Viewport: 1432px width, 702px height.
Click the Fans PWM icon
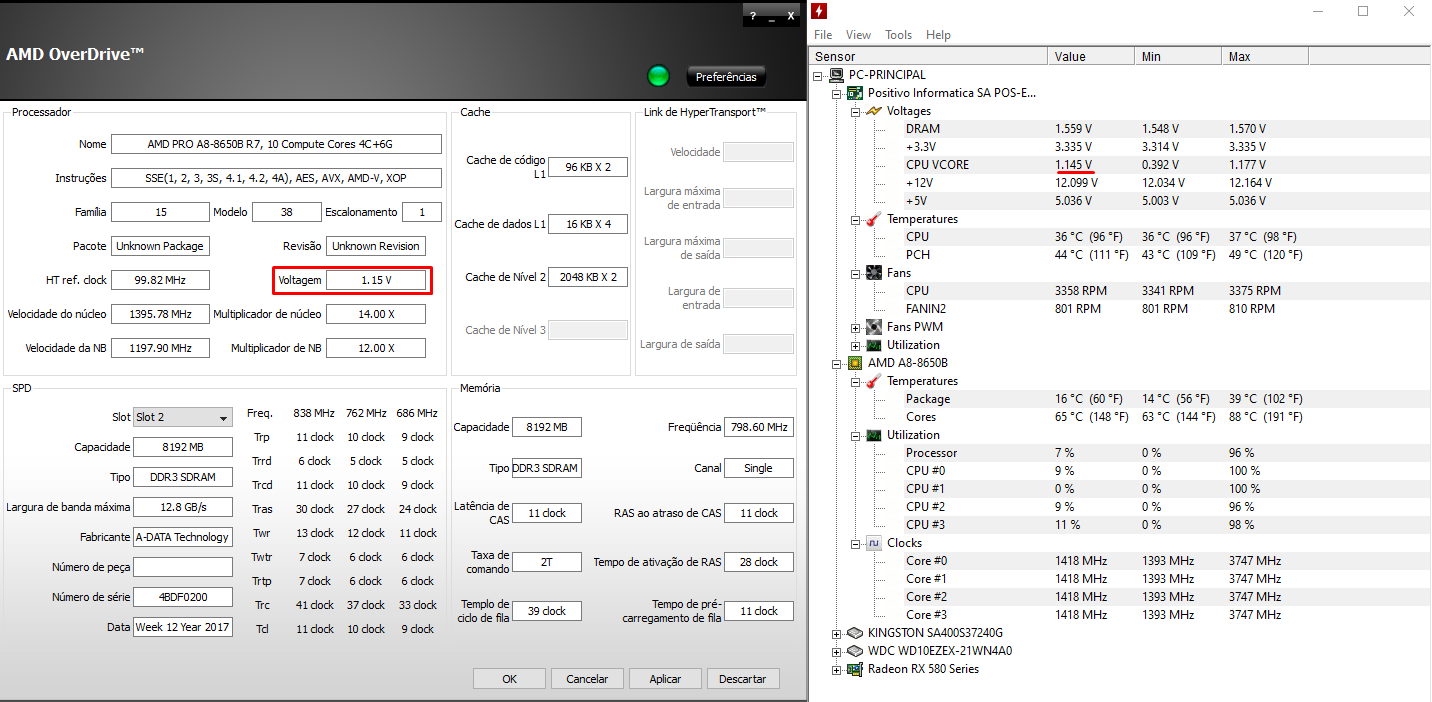point(873,327)
